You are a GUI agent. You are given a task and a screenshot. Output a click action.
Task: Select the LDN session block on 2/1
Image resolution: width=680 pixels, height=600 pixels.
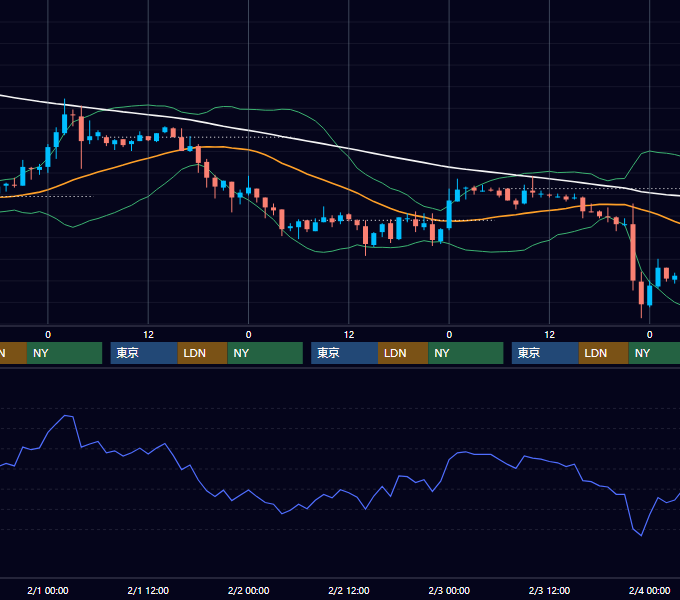click(203, 353)
